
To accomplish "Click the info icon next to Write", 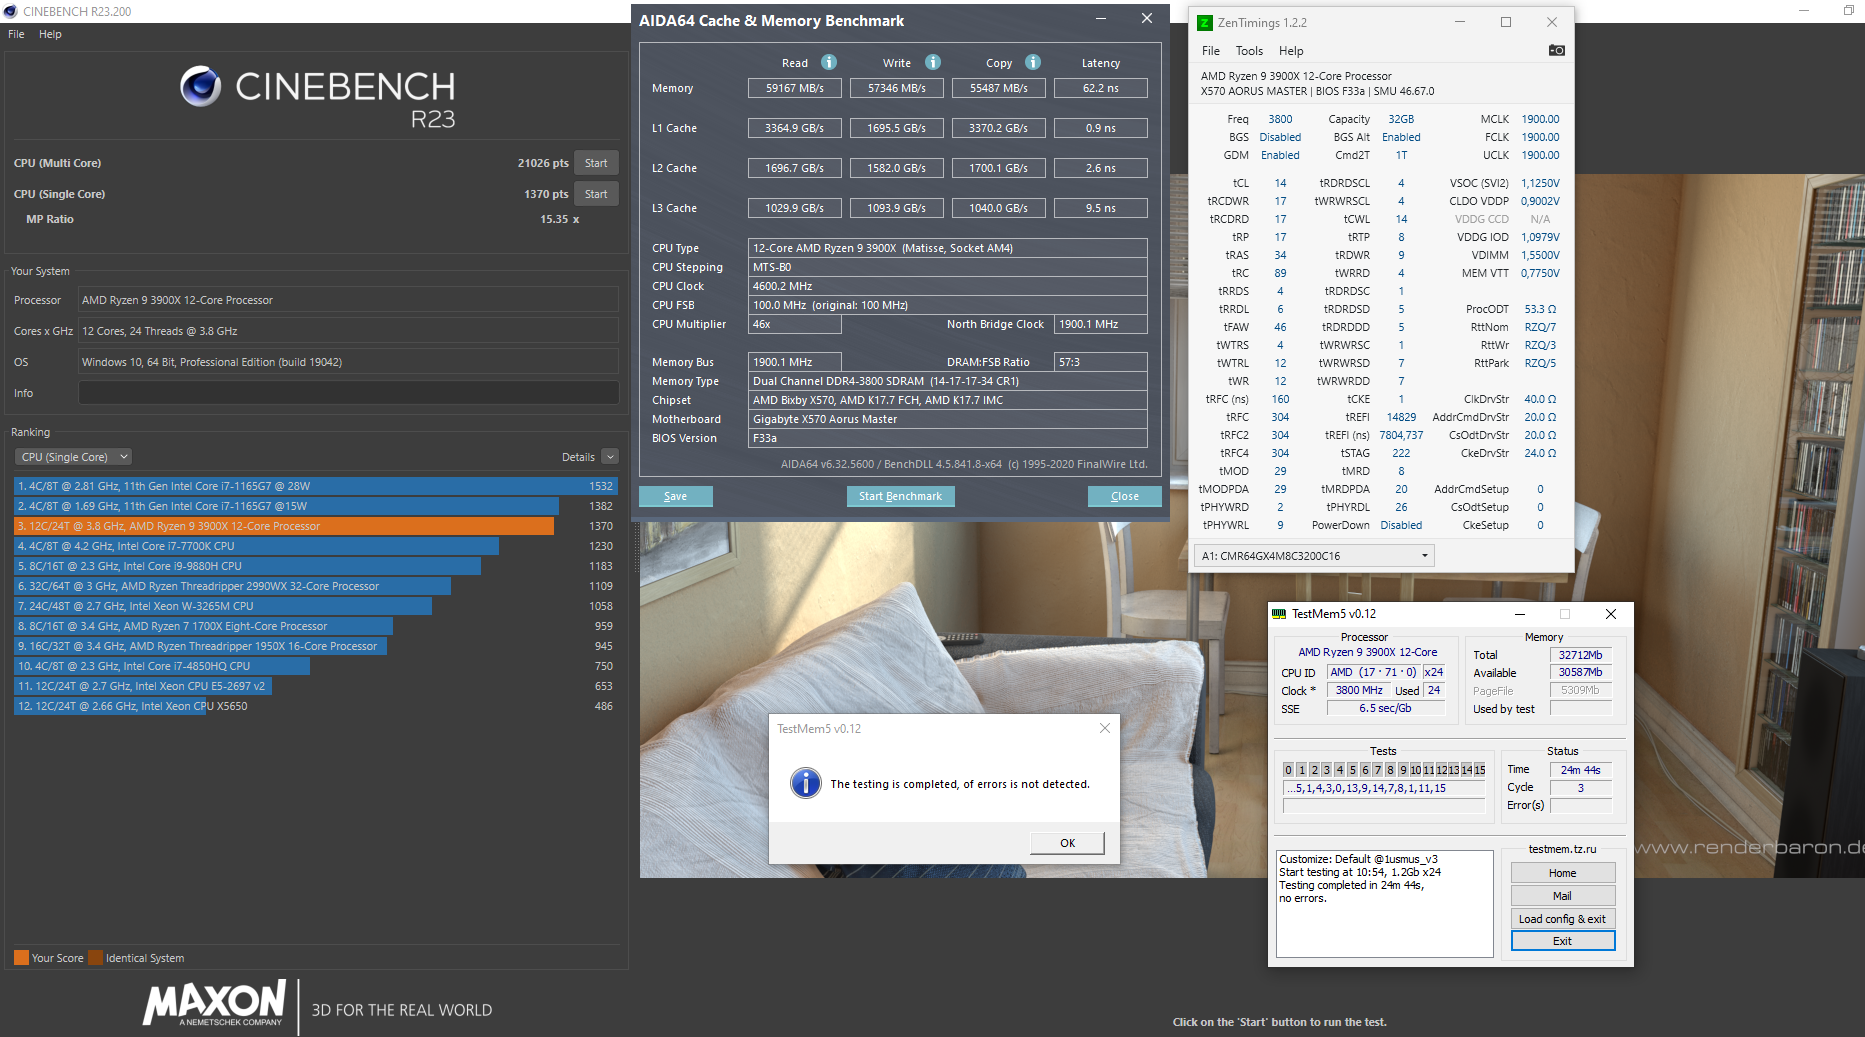I will tap(933, 62).
